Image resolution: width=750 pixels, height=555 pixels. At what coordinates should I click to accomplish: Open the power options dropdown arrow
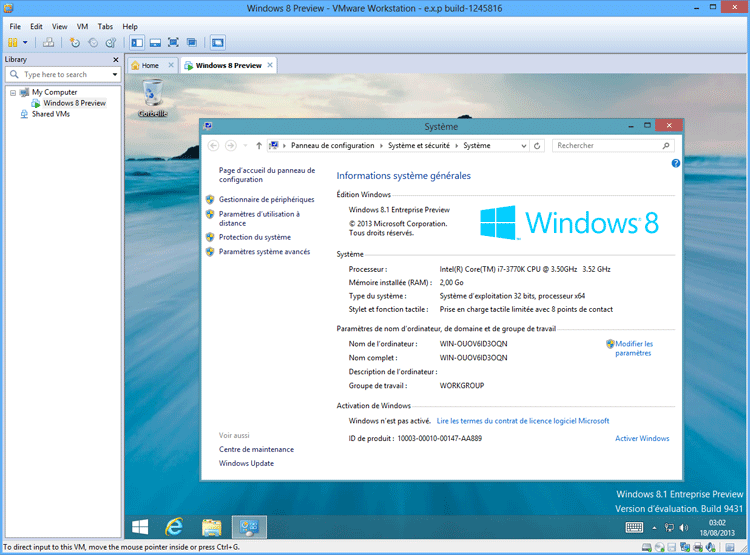click(25, 43)
